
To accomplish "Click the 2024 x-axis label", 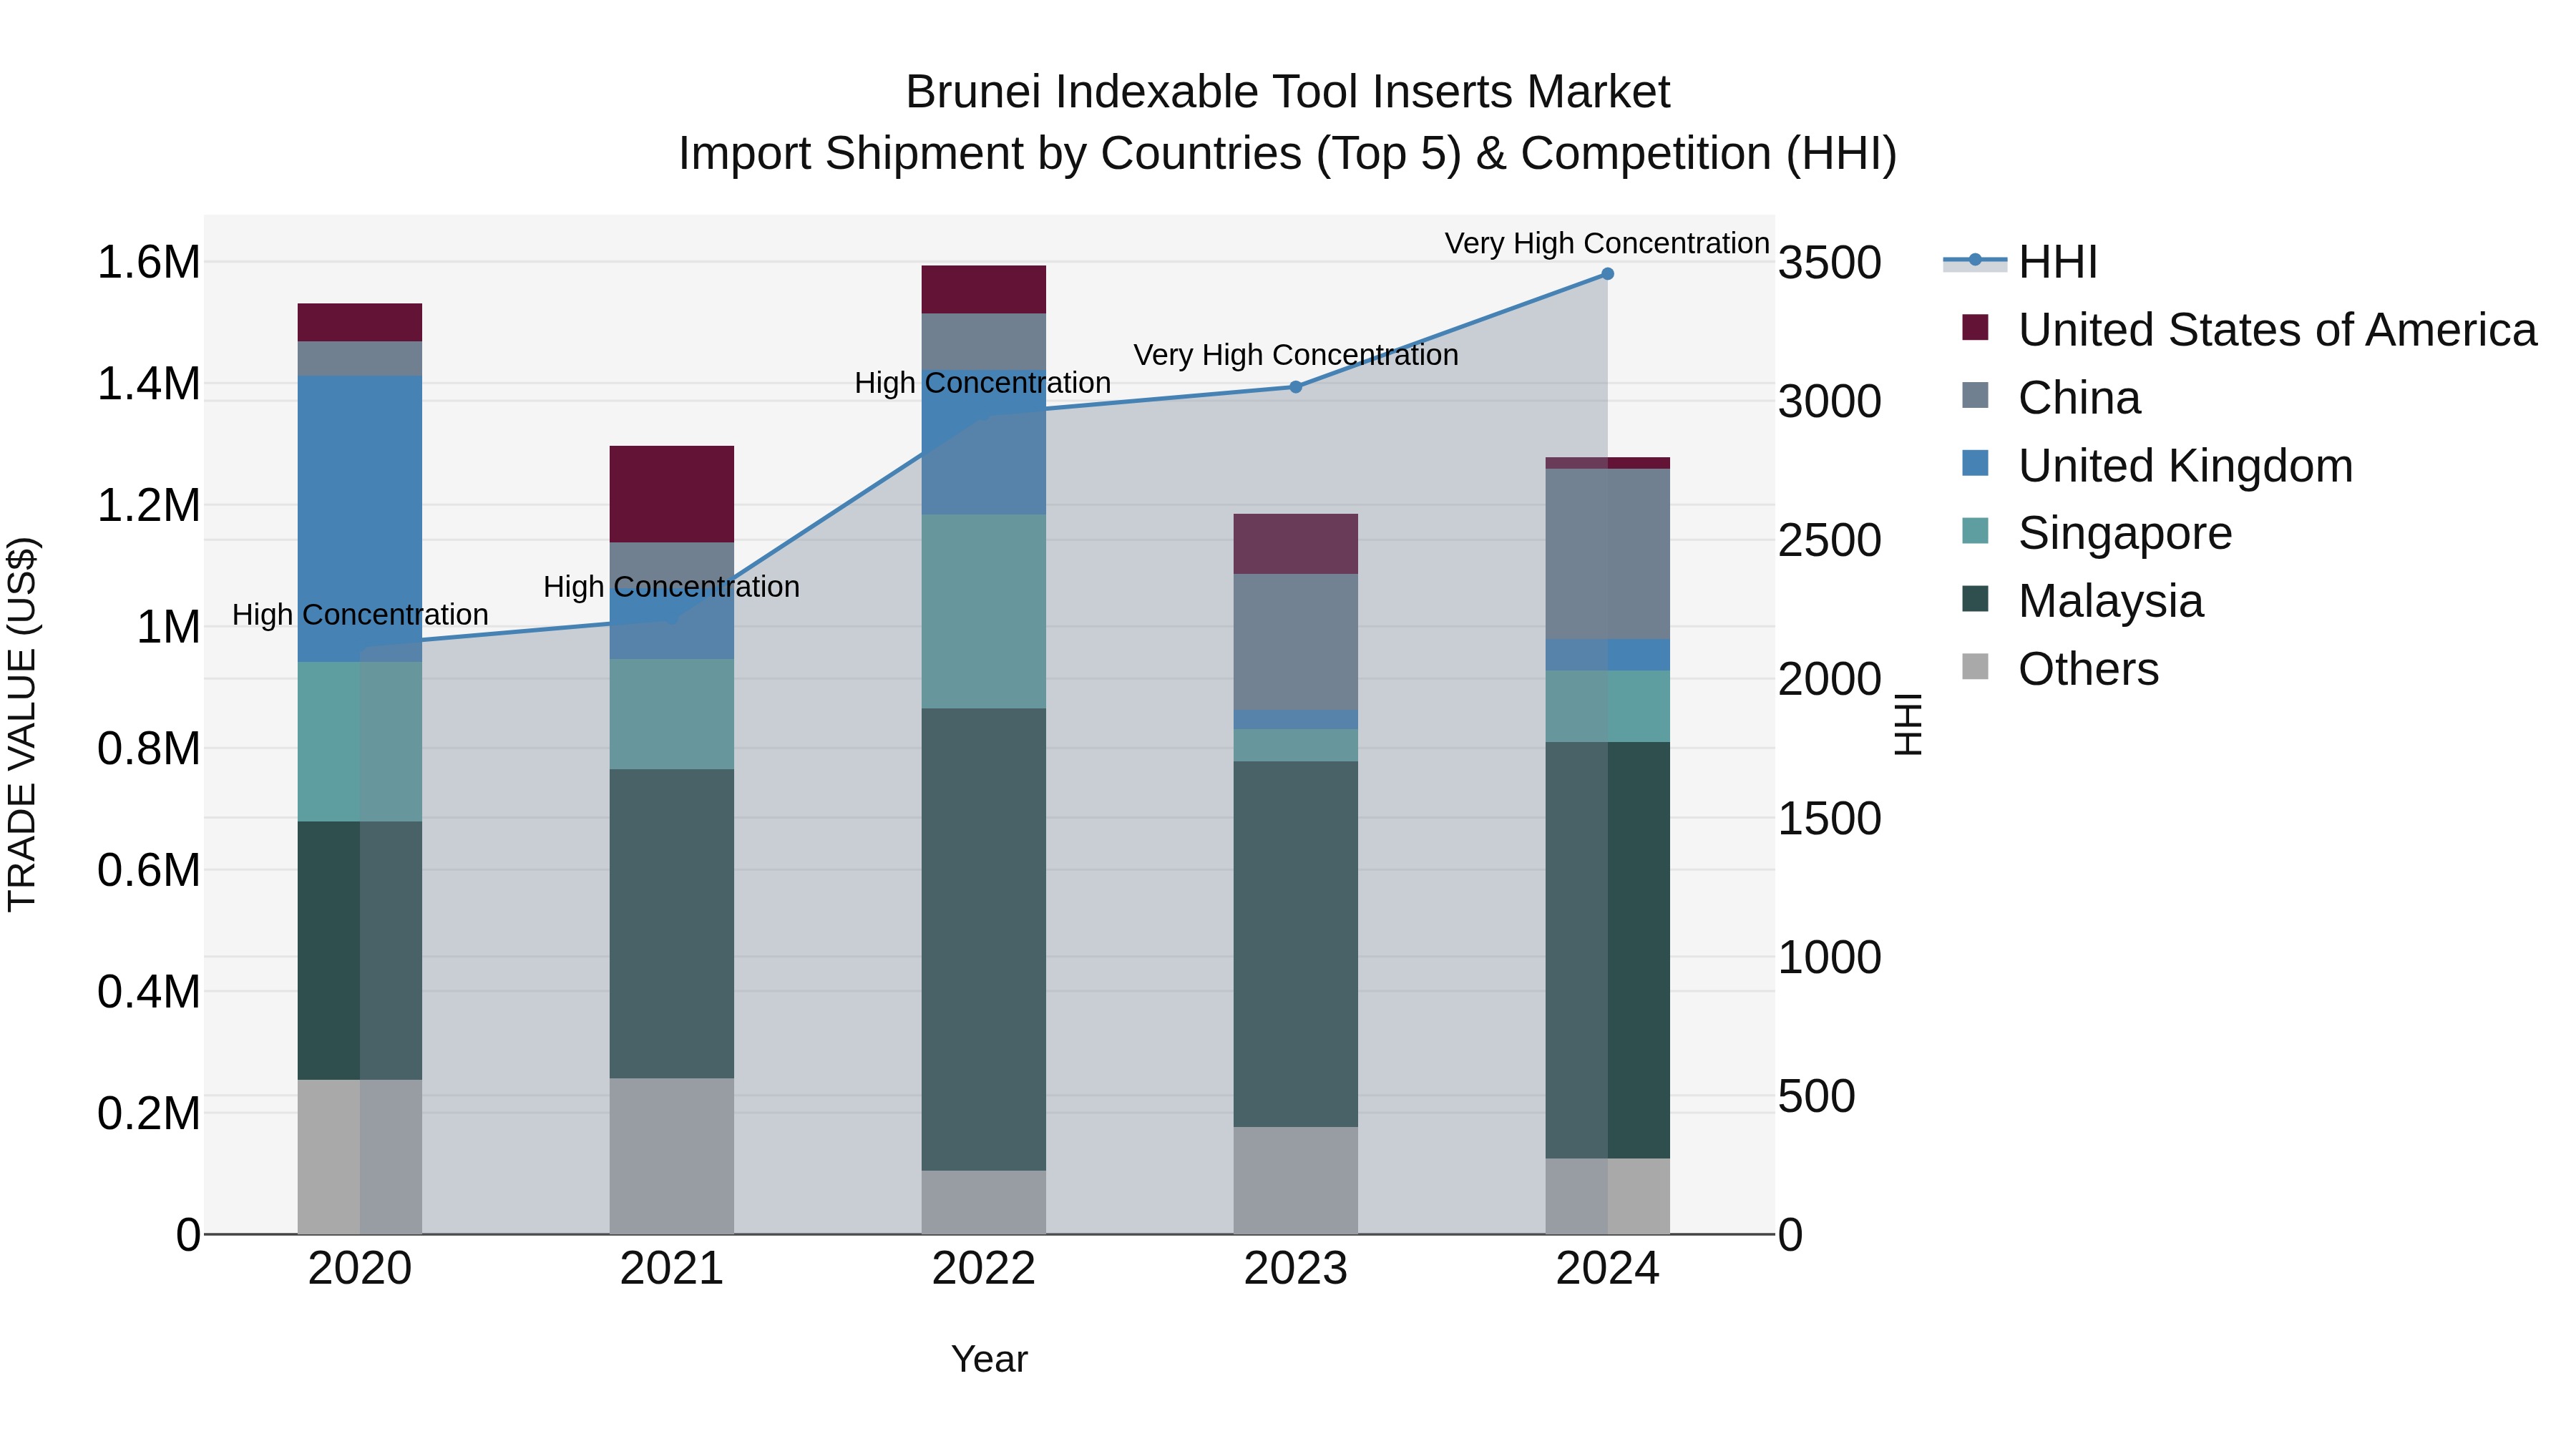I will click(x=1607, y=1269).
